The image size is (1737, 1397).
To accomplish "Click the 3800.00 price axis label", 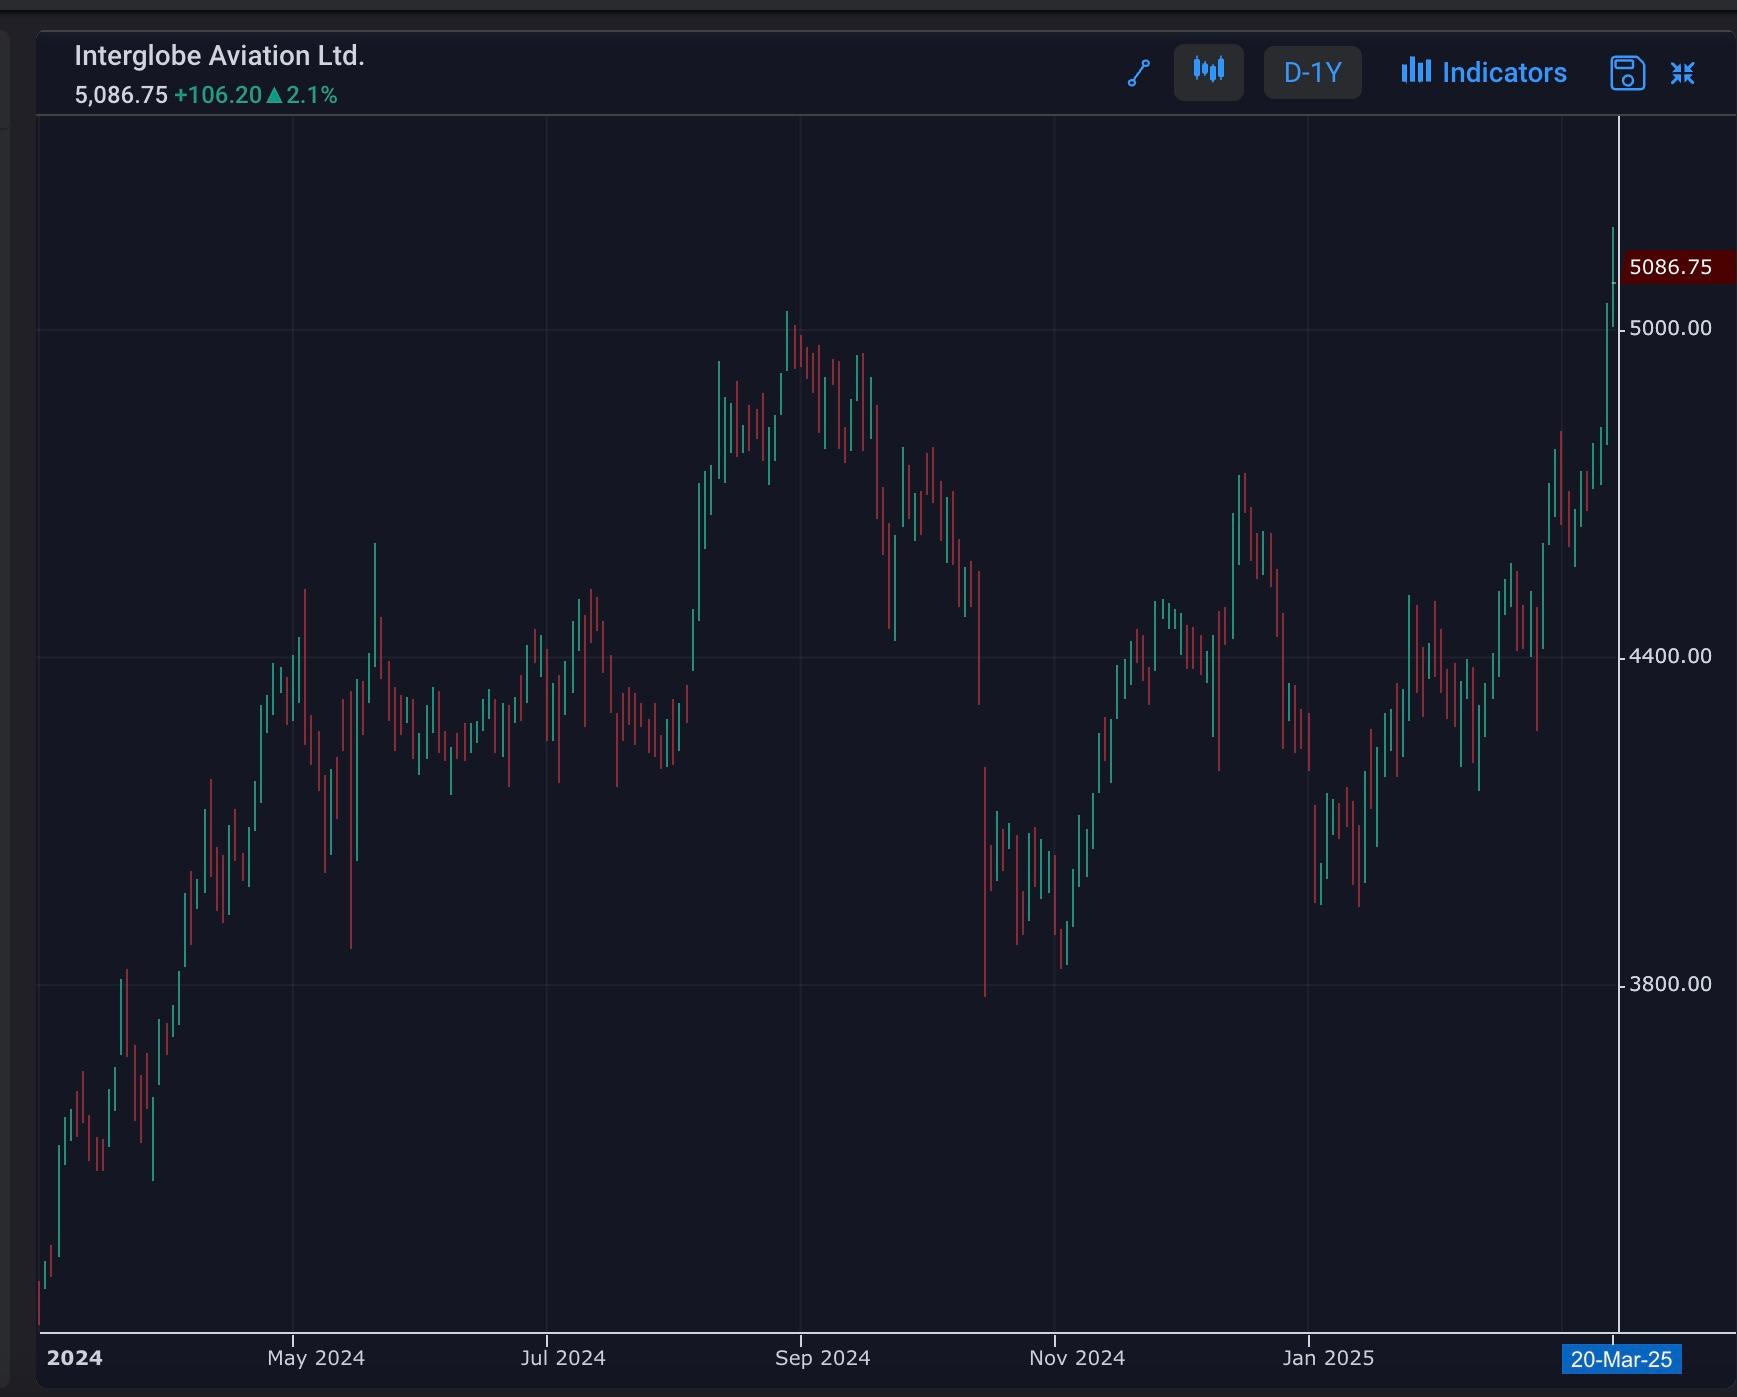I will (1670, 984).
